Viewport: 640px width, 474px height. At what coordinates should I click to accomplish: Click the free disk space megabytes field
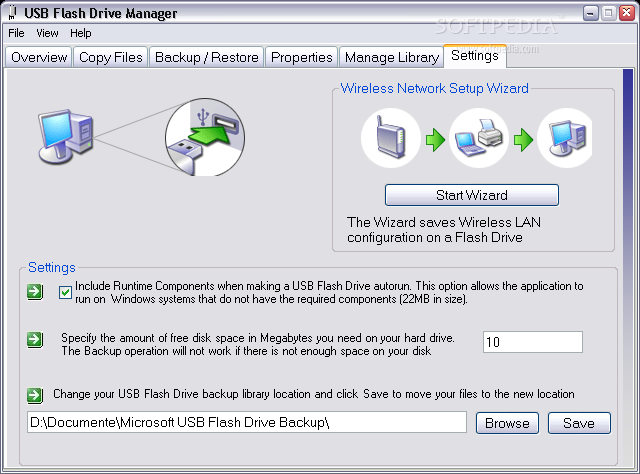(533, 342)
